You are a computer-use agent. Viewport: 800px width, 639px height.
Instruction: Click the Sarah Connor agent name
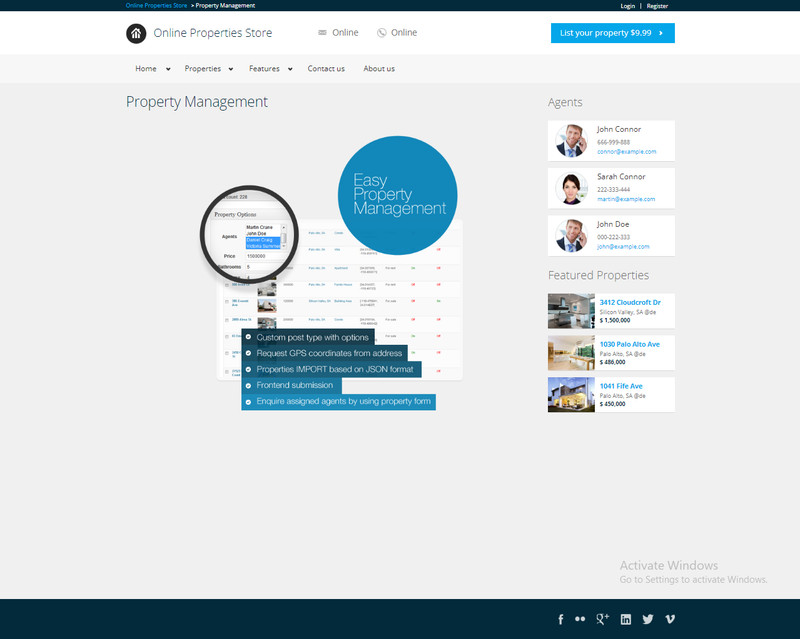click(621, 177)
